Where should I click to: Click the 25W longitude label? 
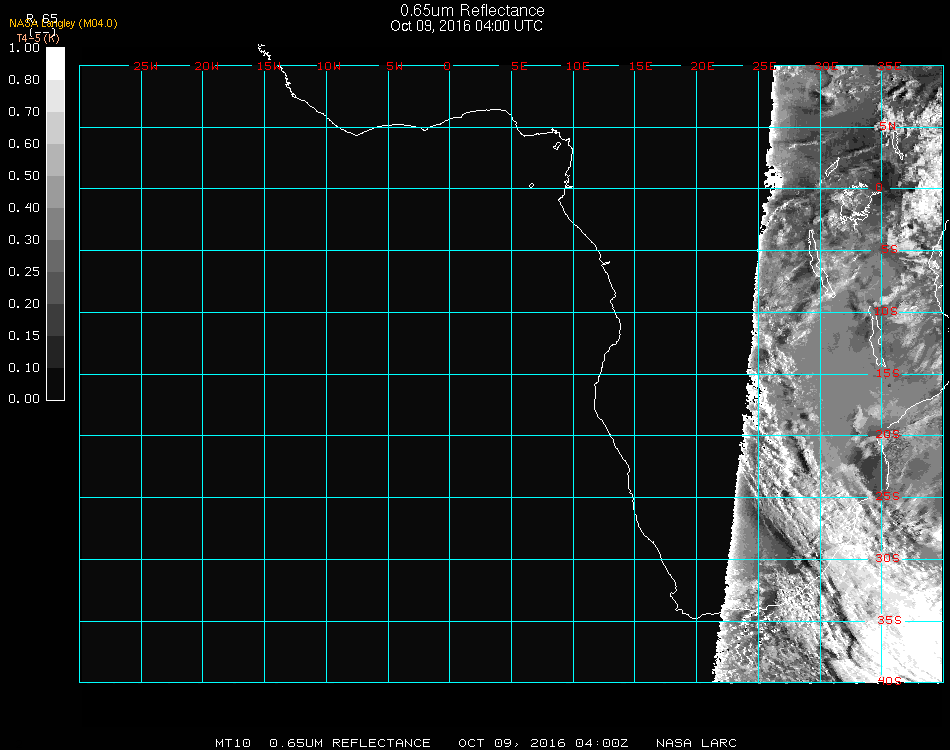click(145, 66)
